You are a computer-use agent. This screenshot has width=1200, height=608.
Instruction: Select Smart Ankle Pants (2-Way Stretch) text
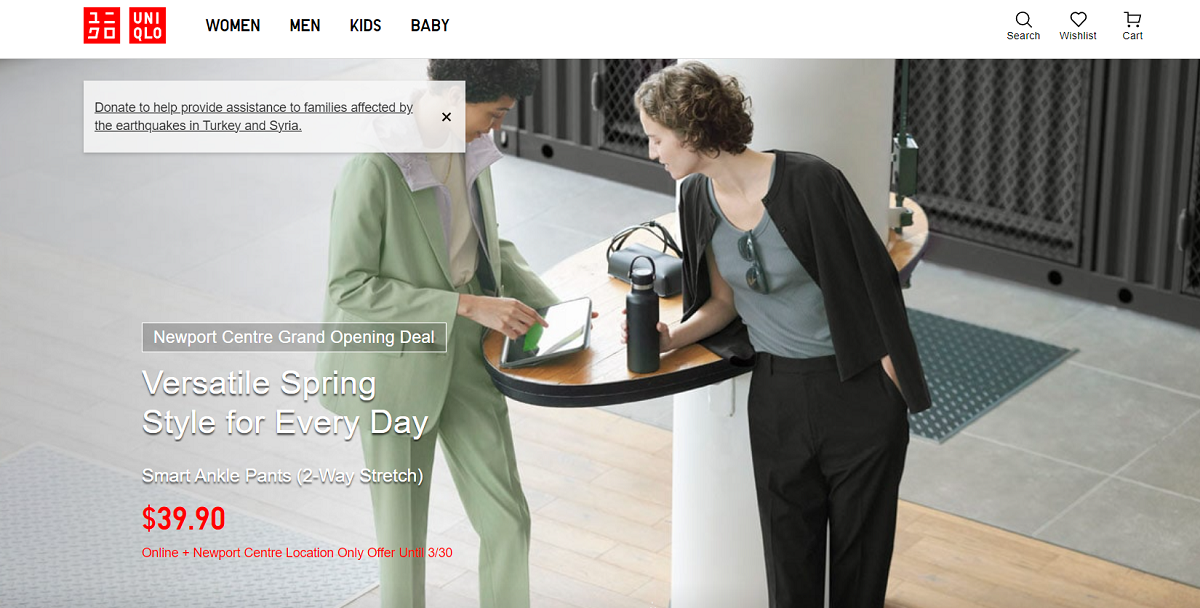tap(283, 476)
